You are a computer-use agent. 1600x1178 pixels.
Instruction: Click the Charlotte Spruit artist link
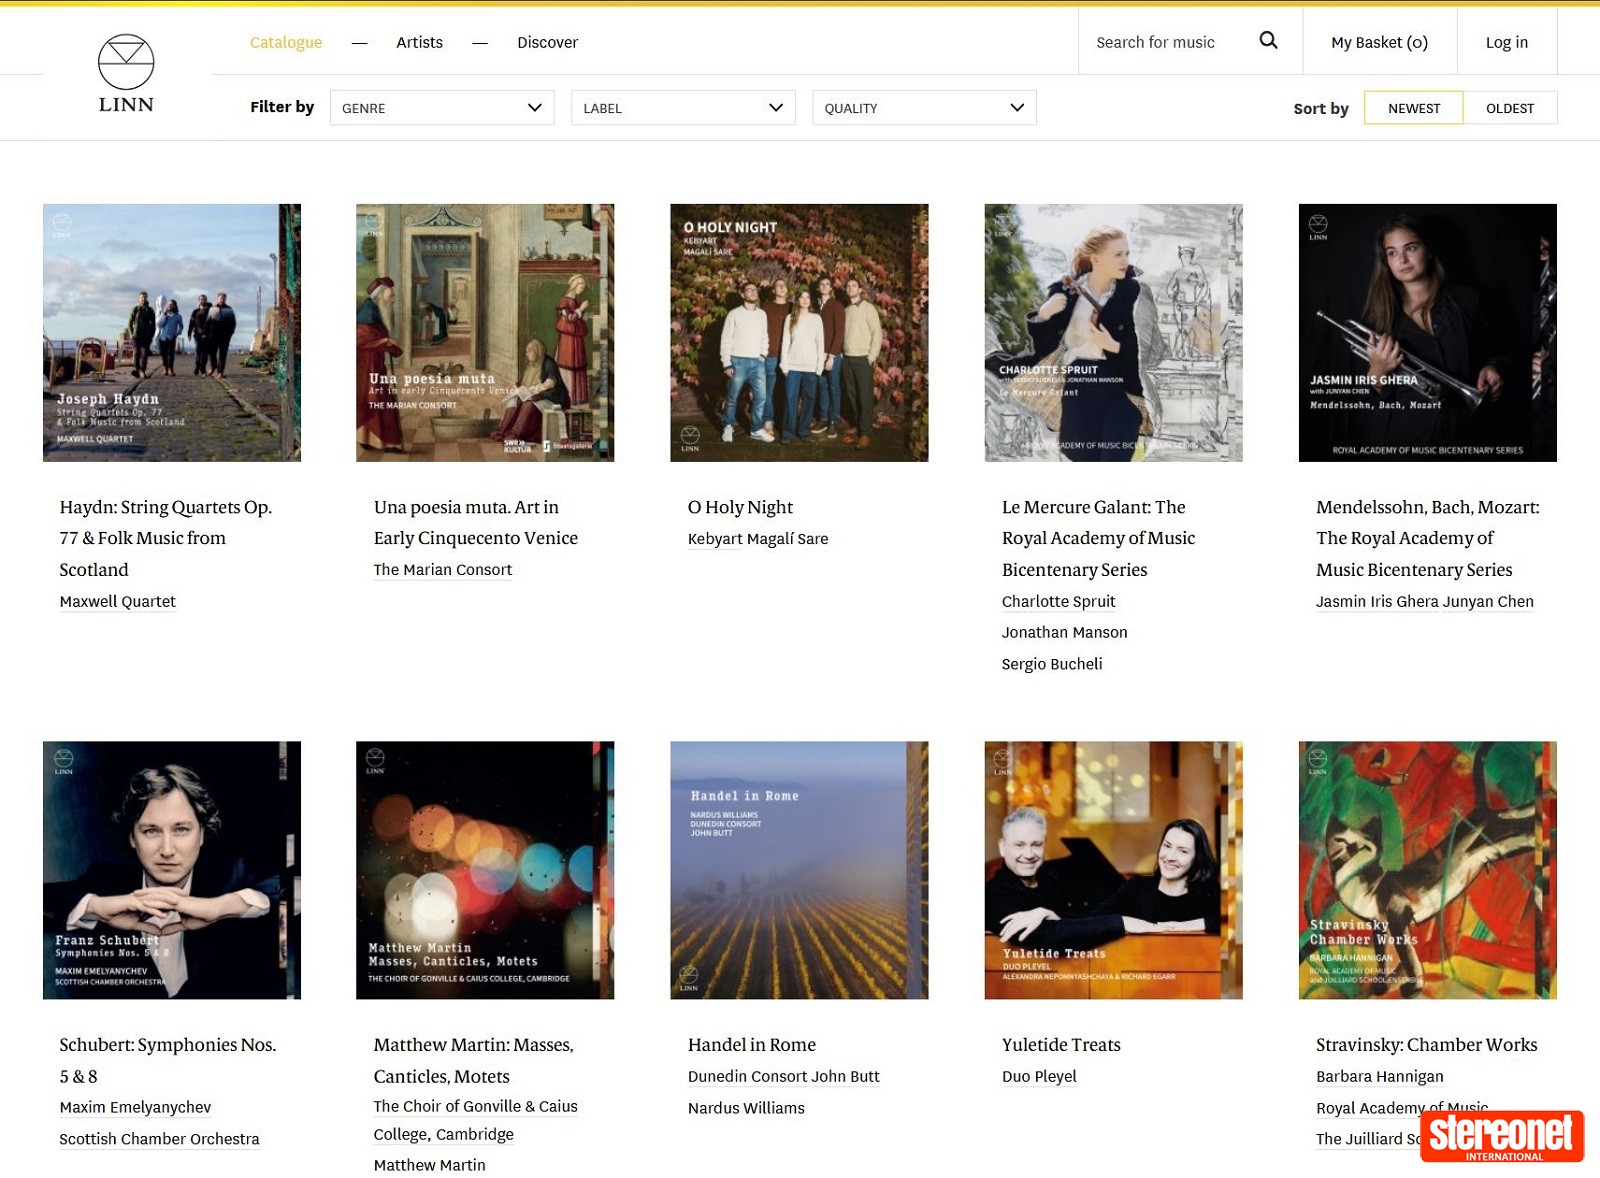[x=1058, y=601]
